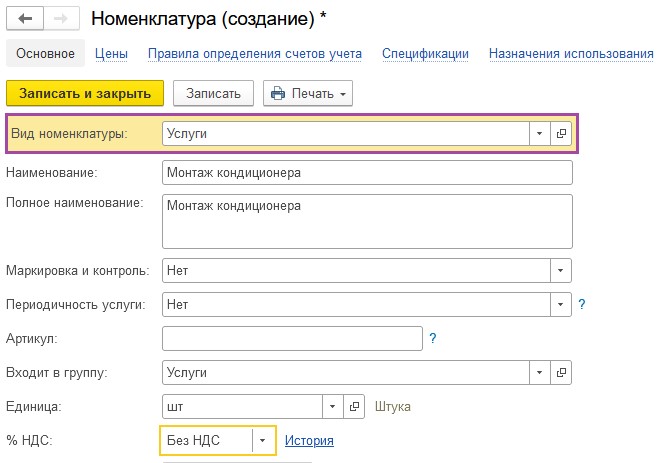Viewport: 661px width, 463px height.
Task: Expand the Вид номенклатуры dropdown list
Action: coord(540,134)
